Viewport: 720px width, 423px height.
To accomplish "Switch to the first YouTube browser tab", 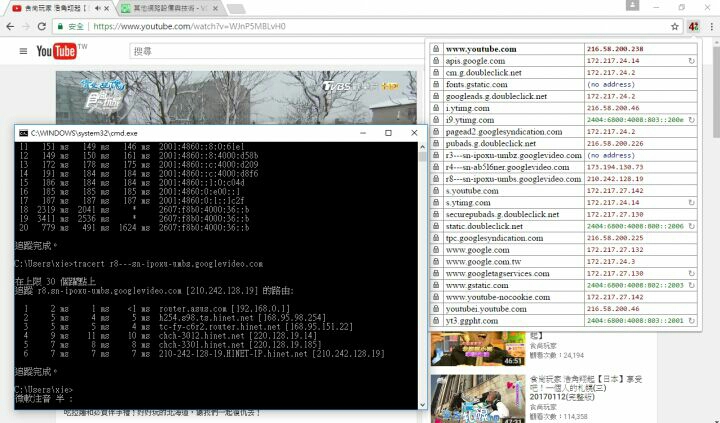I will (59, 8).
